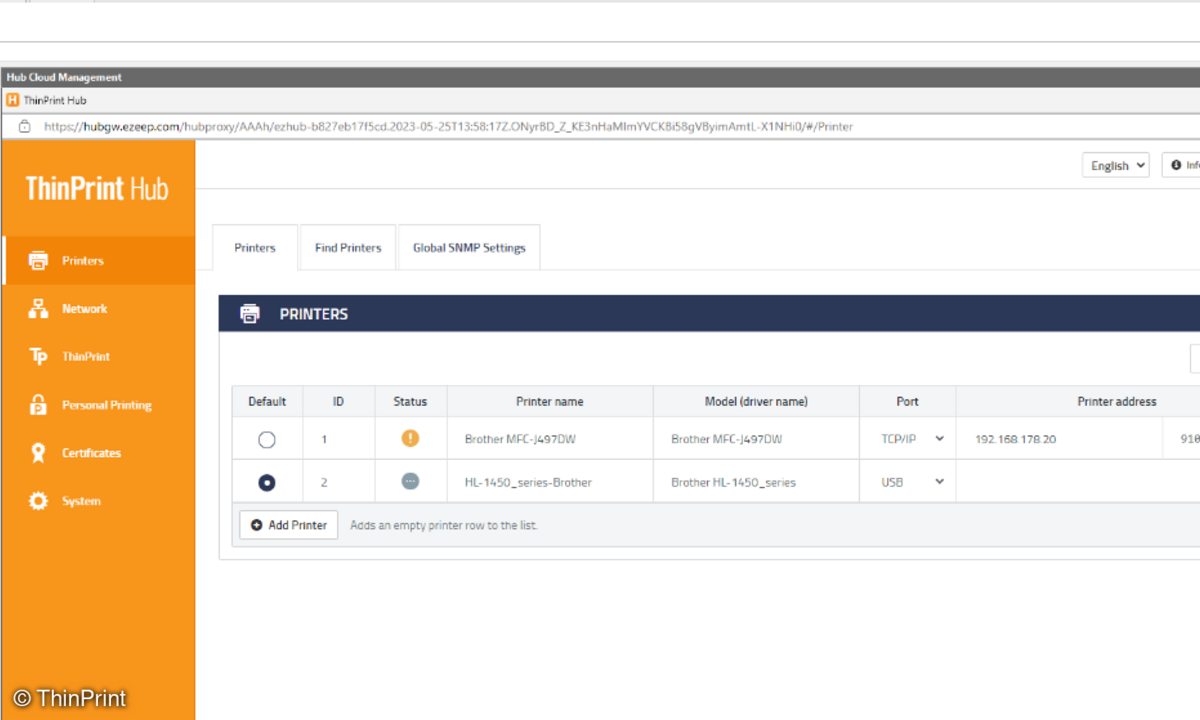Click the Tp ThinPrint icon in sidebar

click(x=38, y=357)
